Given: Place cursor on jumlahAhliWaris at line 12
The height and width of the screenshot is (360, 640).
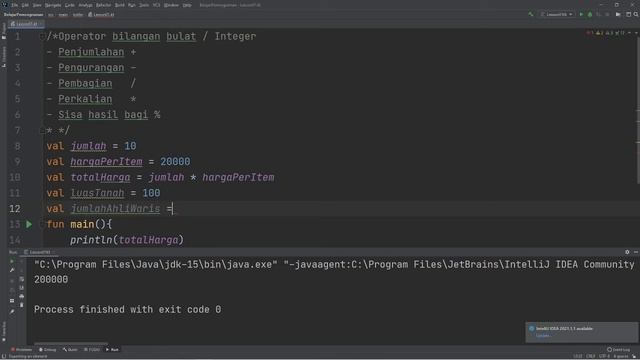Looking at the screenshot, I should click(x=115, y=209).
